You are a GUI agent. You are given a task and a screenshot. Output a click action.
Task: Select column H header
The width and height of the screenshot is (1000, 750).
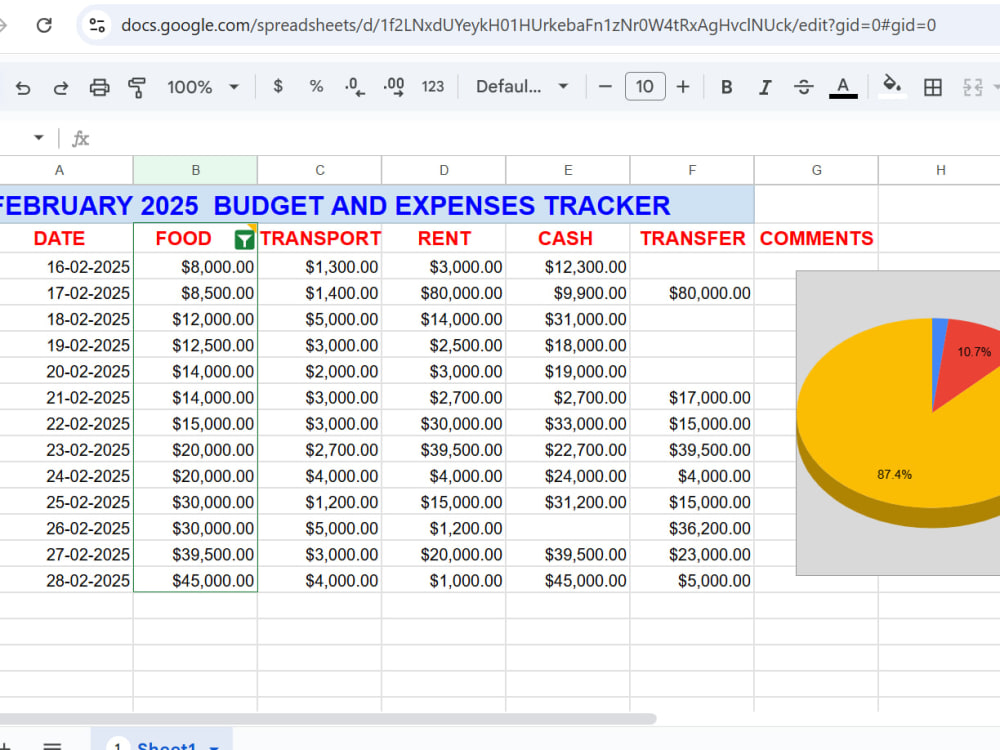939,170
